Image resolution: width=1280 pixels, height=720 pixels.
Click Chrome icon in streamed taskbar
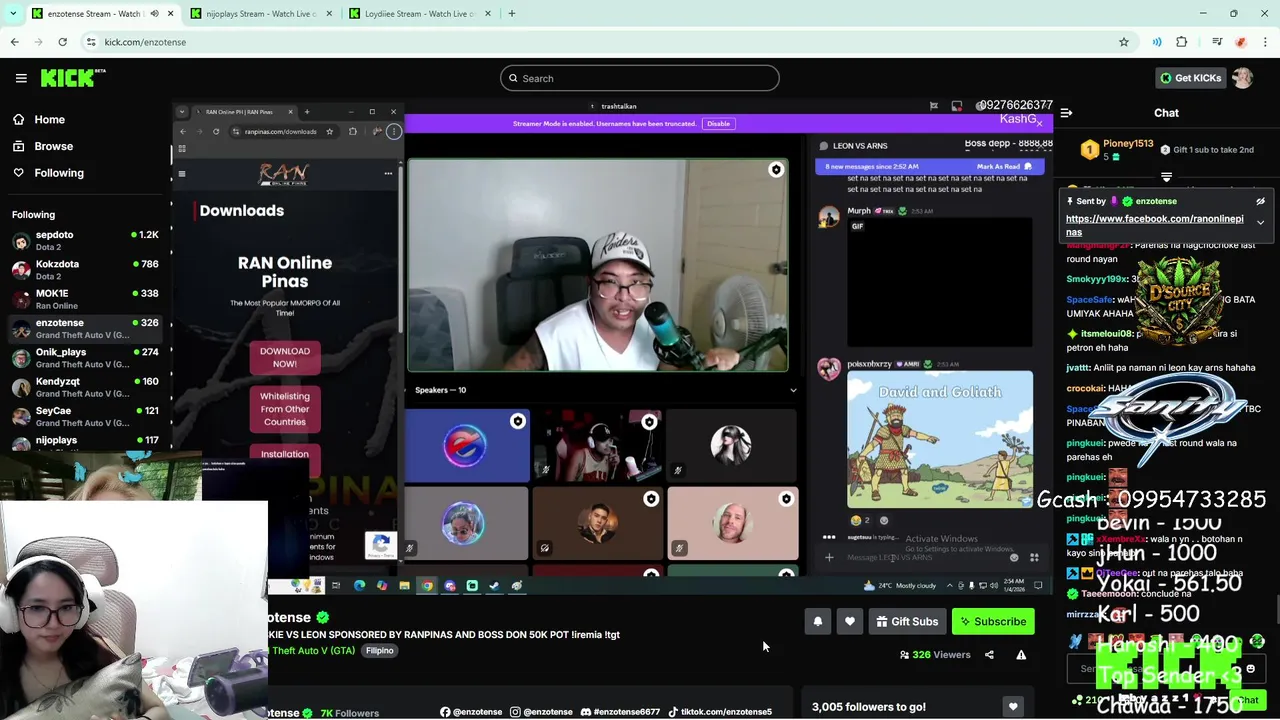click(x=427, y=586)
